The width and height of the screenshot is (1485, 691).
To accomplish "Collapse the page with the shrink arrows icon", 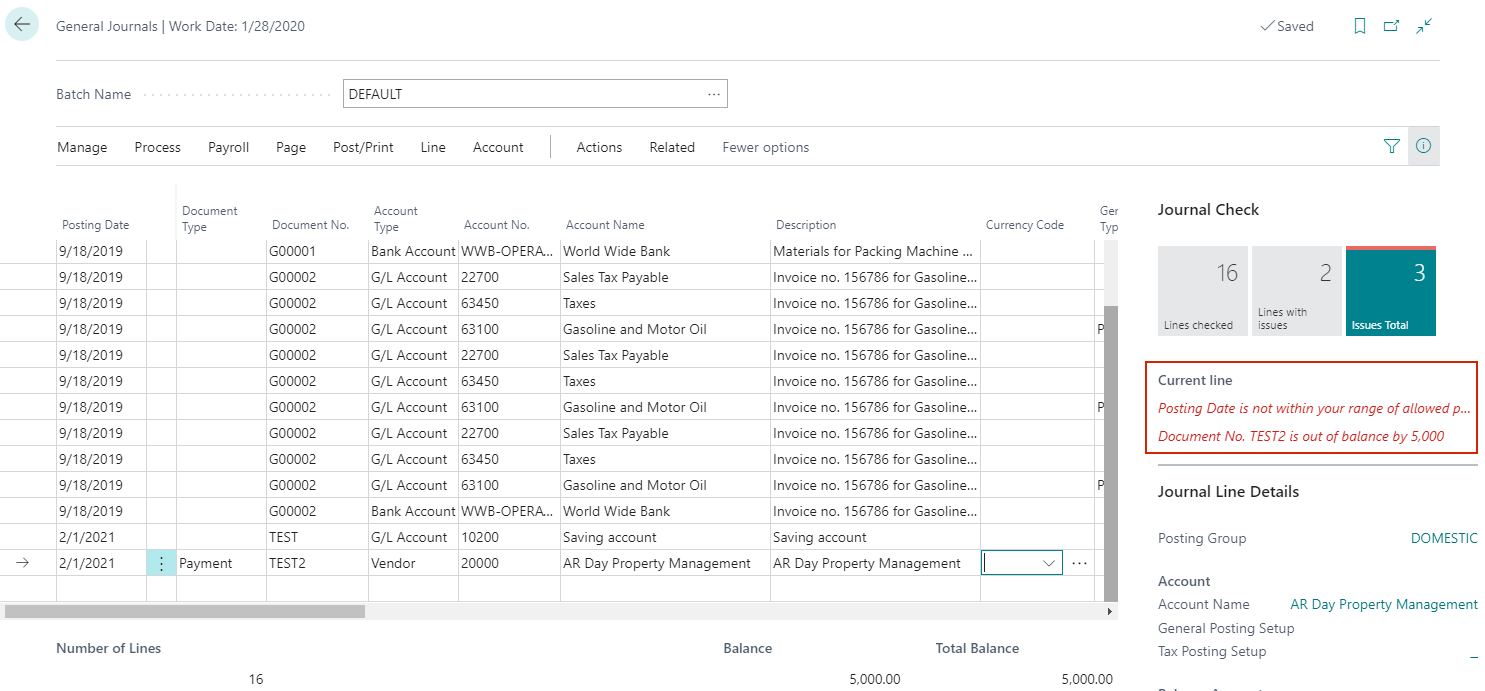I will point(1423,25).
